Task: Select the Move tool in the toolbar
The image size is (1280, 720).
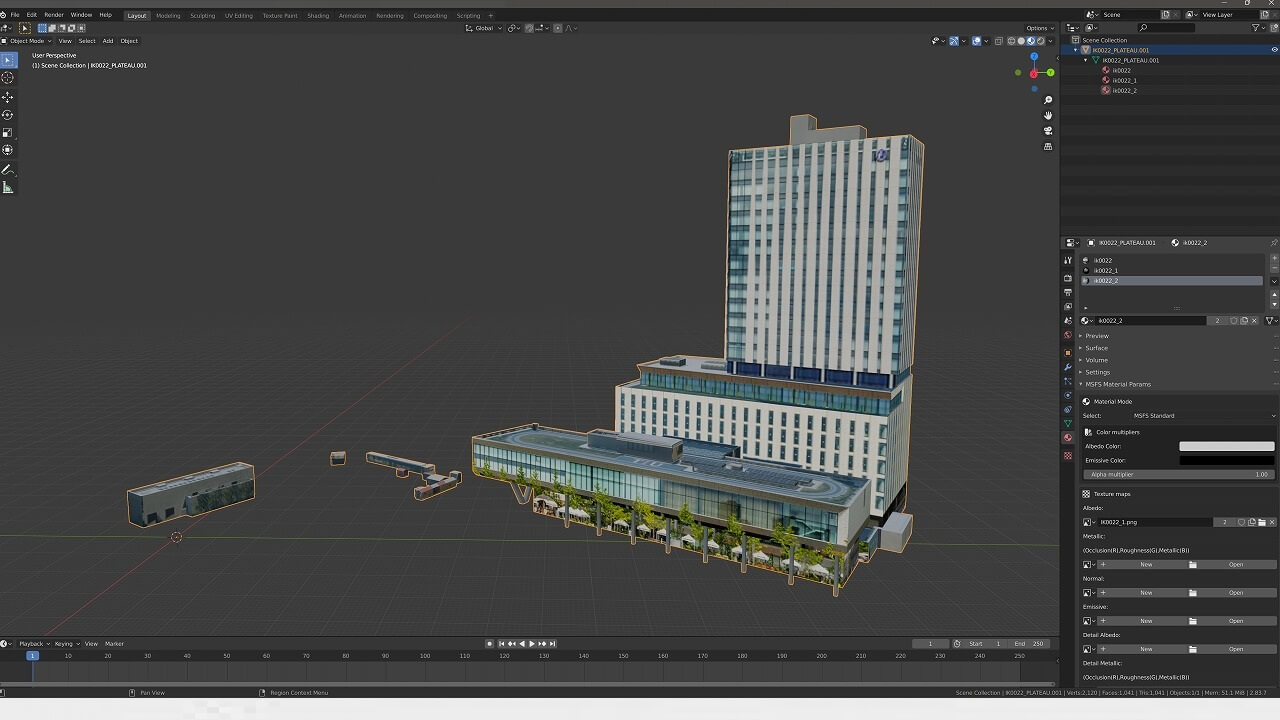Action: click(8, 97)
